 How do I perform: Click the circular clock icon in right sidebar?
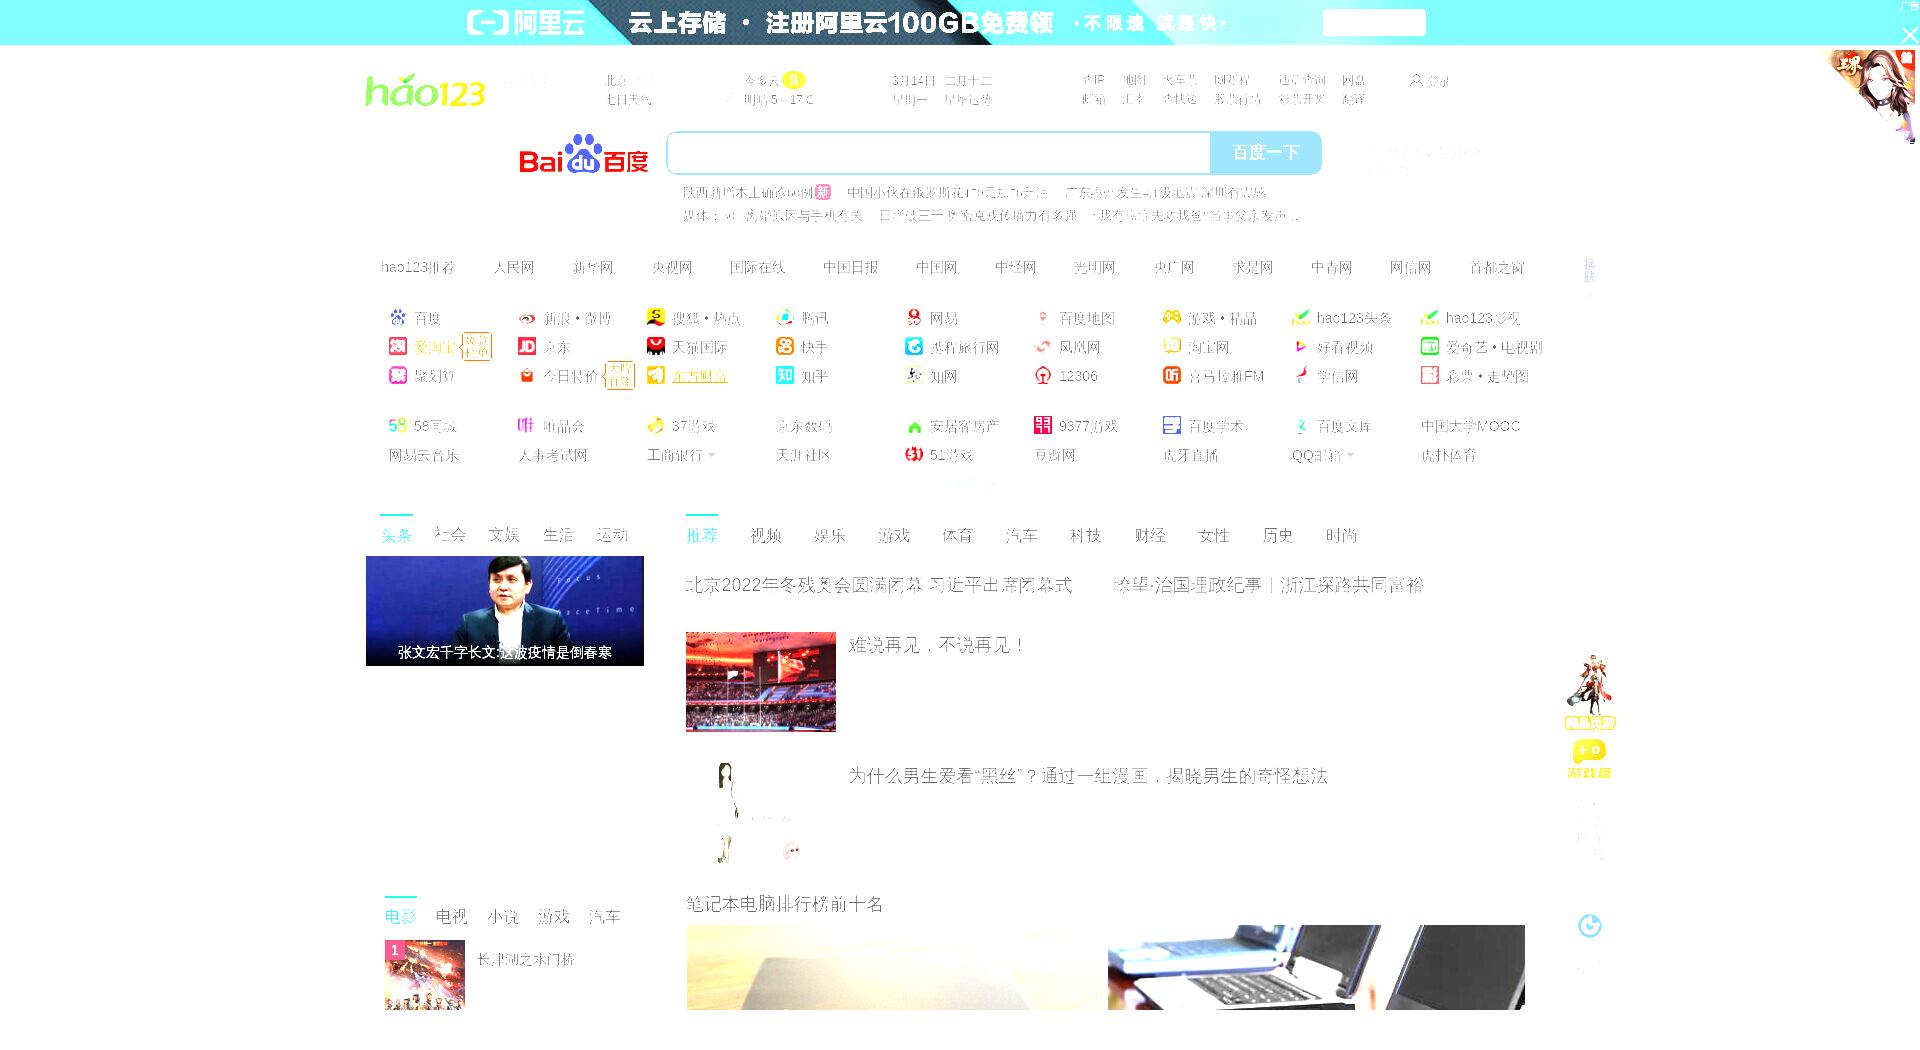coord(1590,926)
